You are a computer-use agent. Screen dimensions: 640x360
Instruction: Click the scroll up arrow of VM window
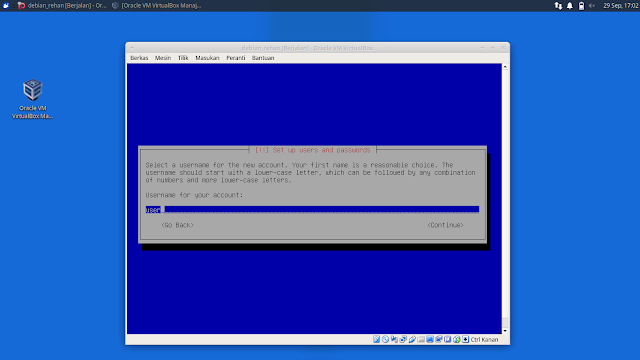click(505, 67)
